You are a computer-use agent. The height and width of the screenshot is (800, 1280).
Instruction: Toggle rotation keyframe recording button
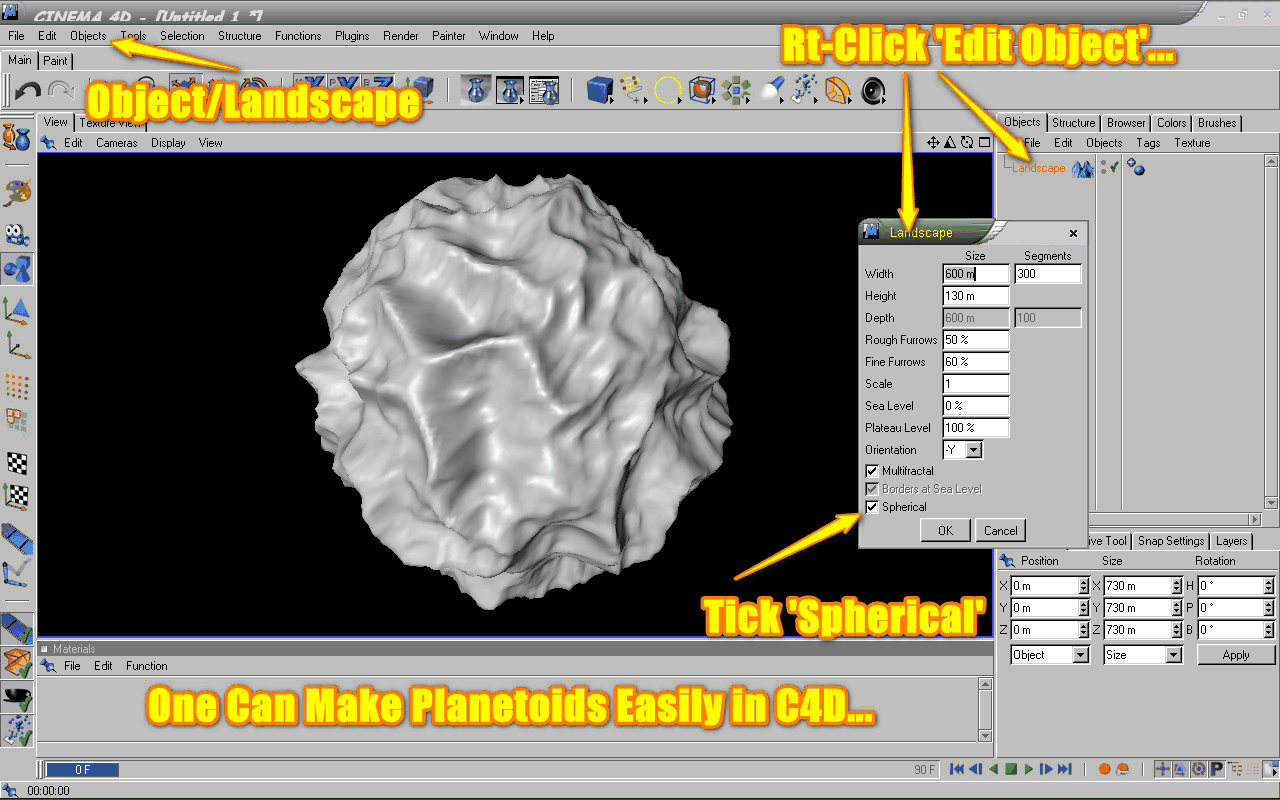(1199, 769)
